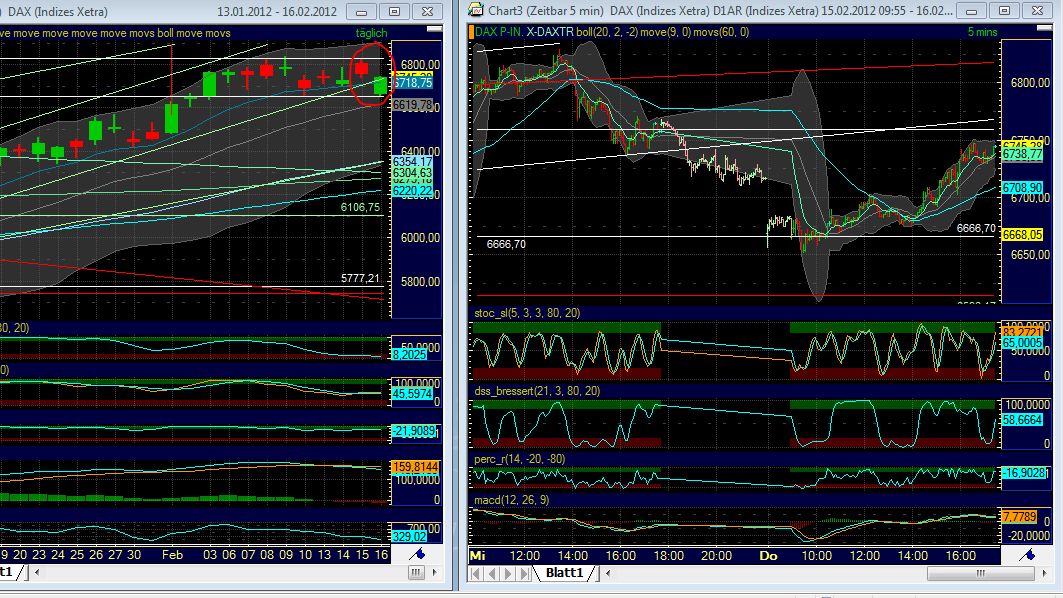This screenshot has width=1063, height=598.
Task: Click the 6666,70 price level label on Chart3
Action: pyautogui.click(x=505, y=242)
